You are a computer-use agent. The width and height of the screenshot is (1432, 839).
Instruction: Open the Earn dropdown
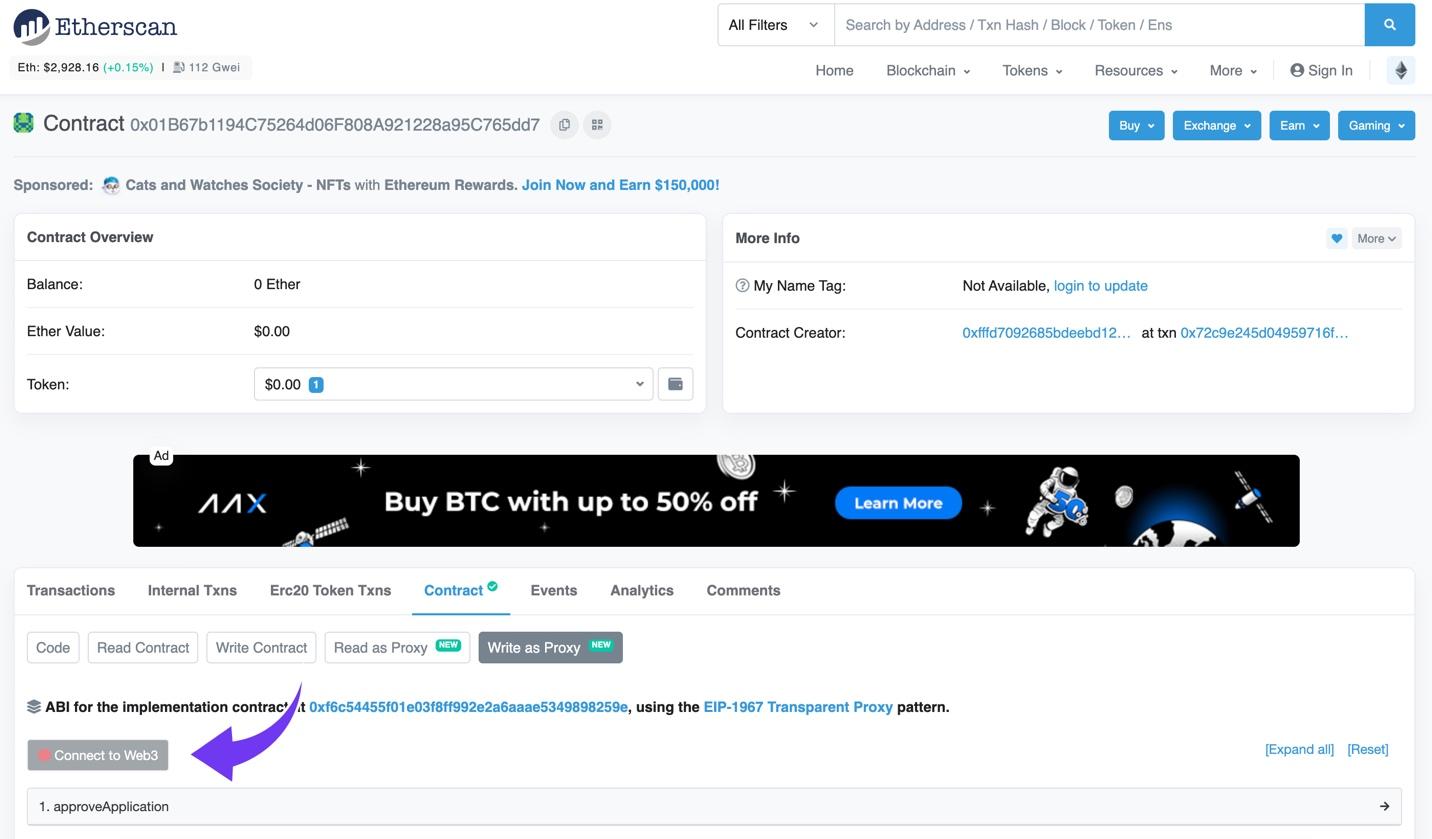point(1299,125)
